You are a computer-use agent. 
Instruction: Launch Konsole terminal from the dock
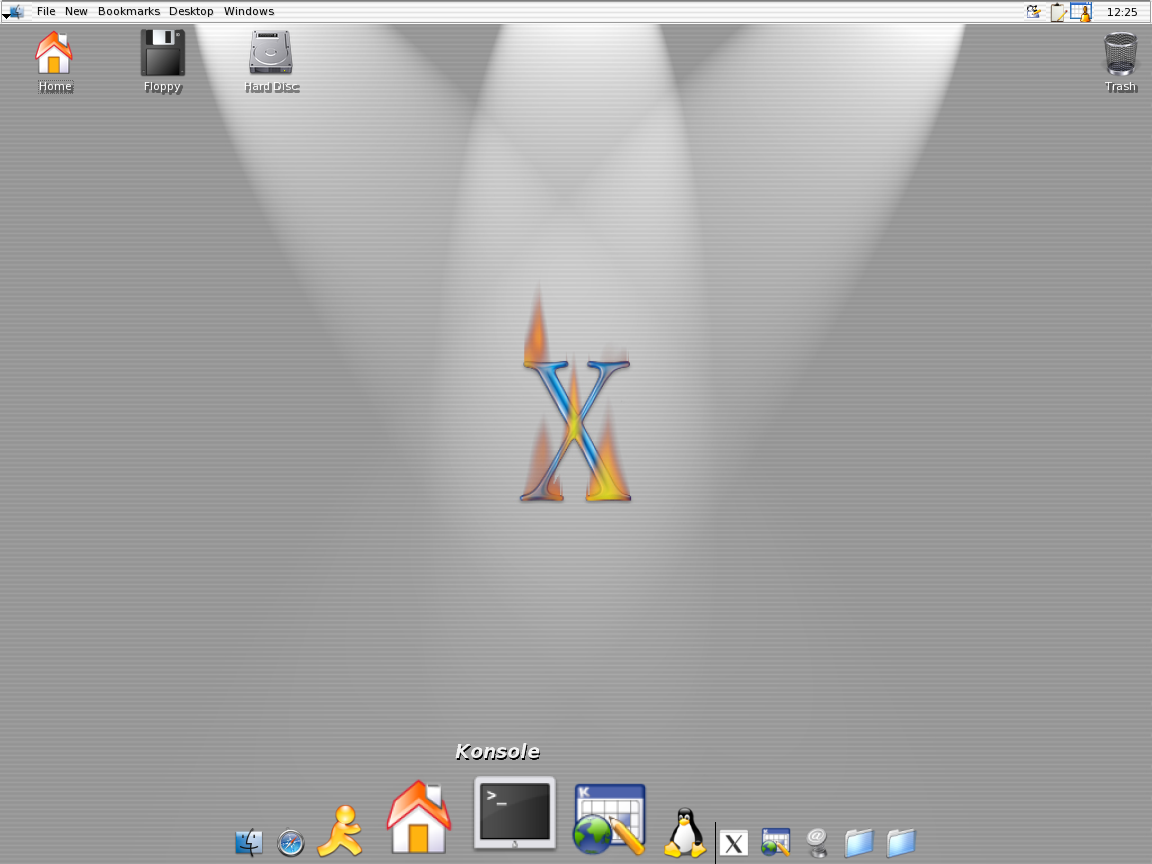[514, 812]
